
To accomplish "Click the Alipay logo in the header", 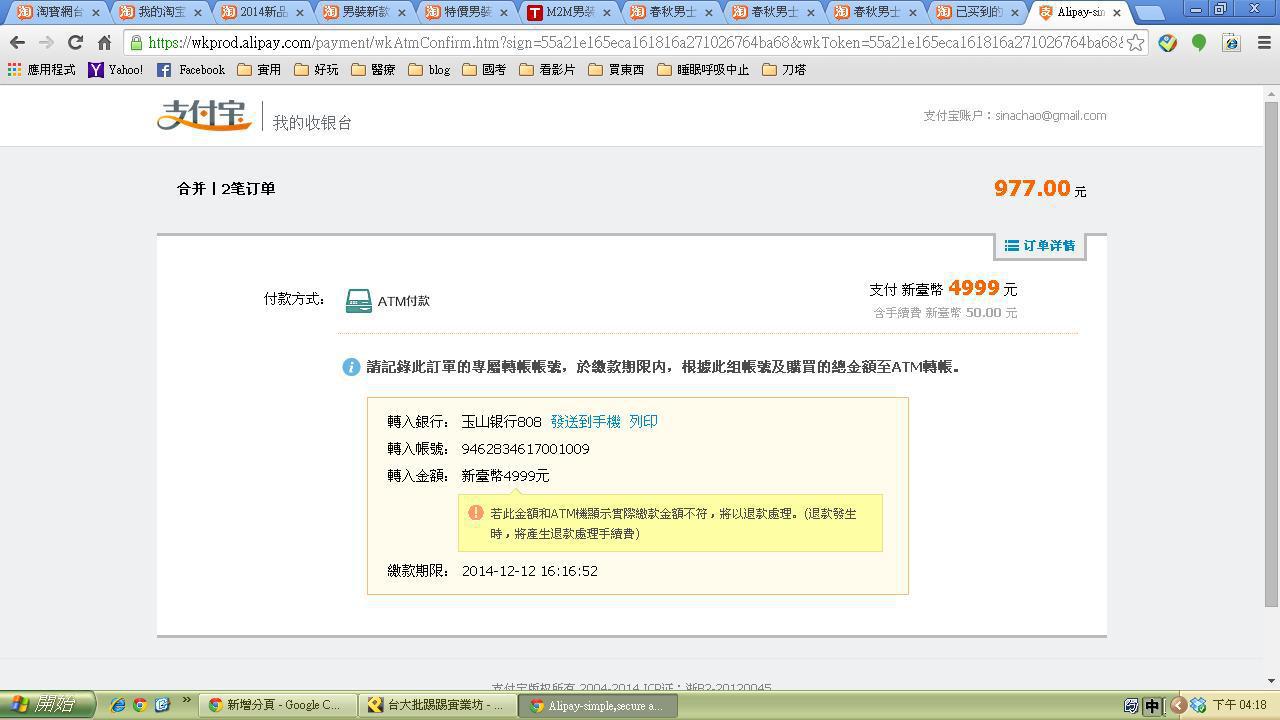I will pyautogui.click(x=204, y=116).
